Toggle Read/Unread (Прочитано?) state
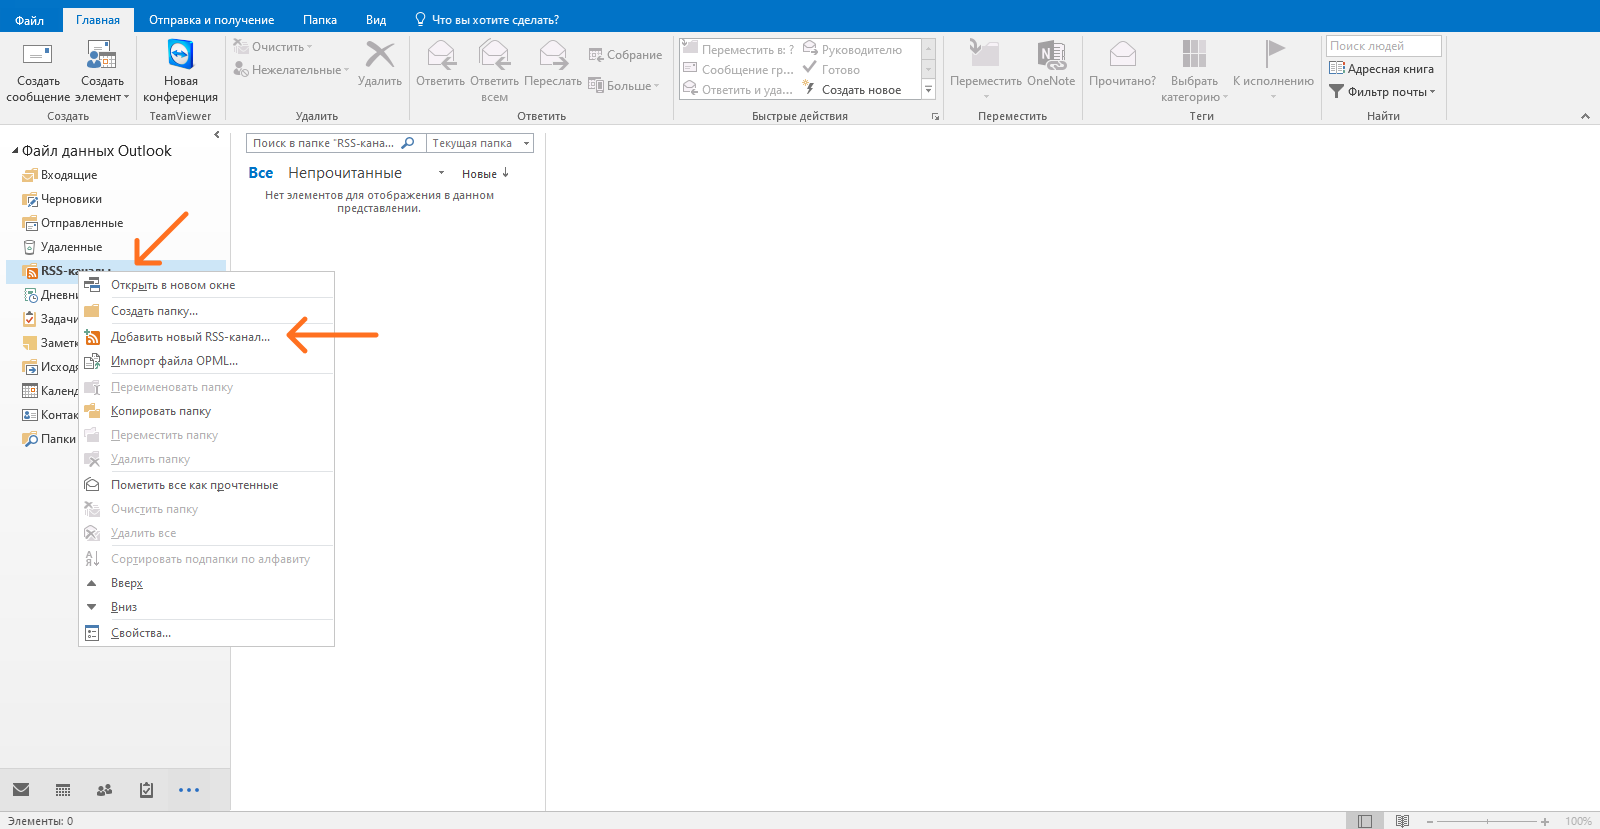 pos(1122,63)
